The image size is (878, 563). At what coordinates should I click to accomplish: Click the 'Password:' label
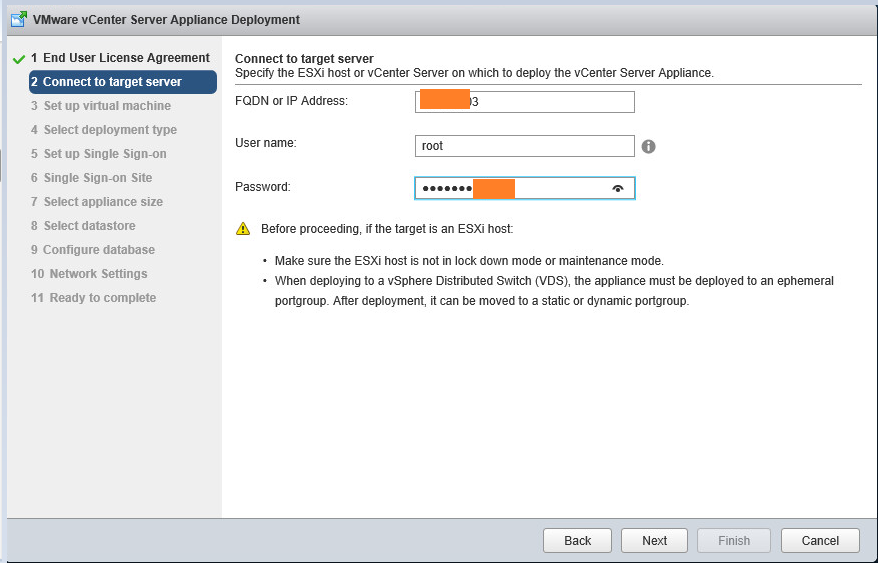(263, 187)
